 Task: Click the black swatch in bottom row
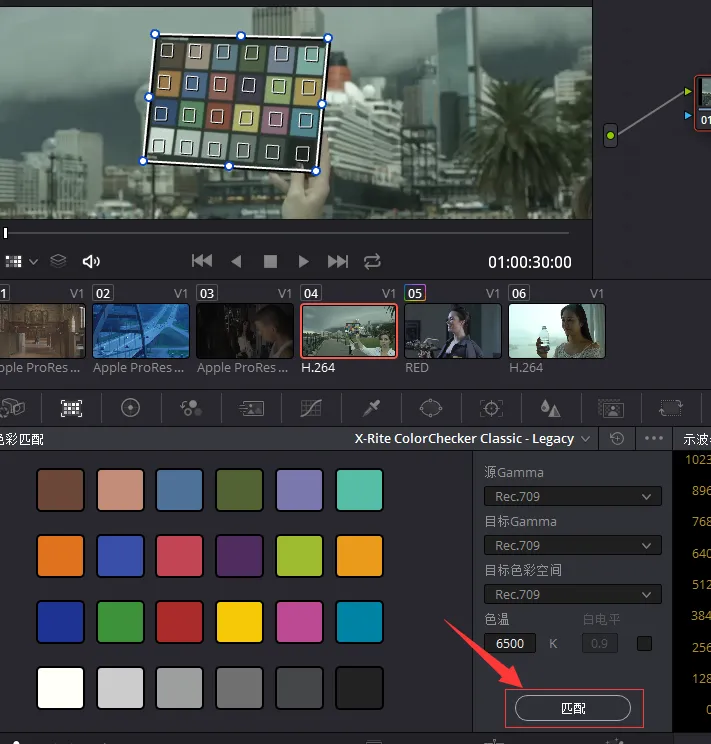(359, 688)
